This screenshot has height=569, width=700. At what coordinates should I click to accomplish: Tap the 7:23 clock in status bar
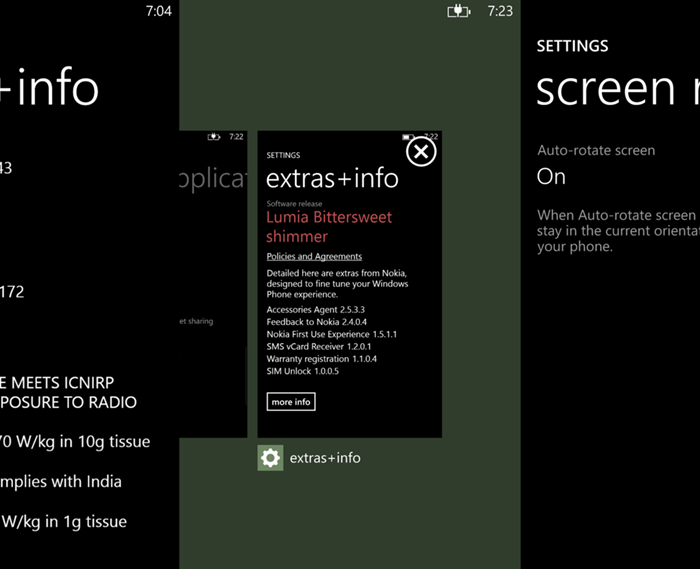click(x=499, y=11)
